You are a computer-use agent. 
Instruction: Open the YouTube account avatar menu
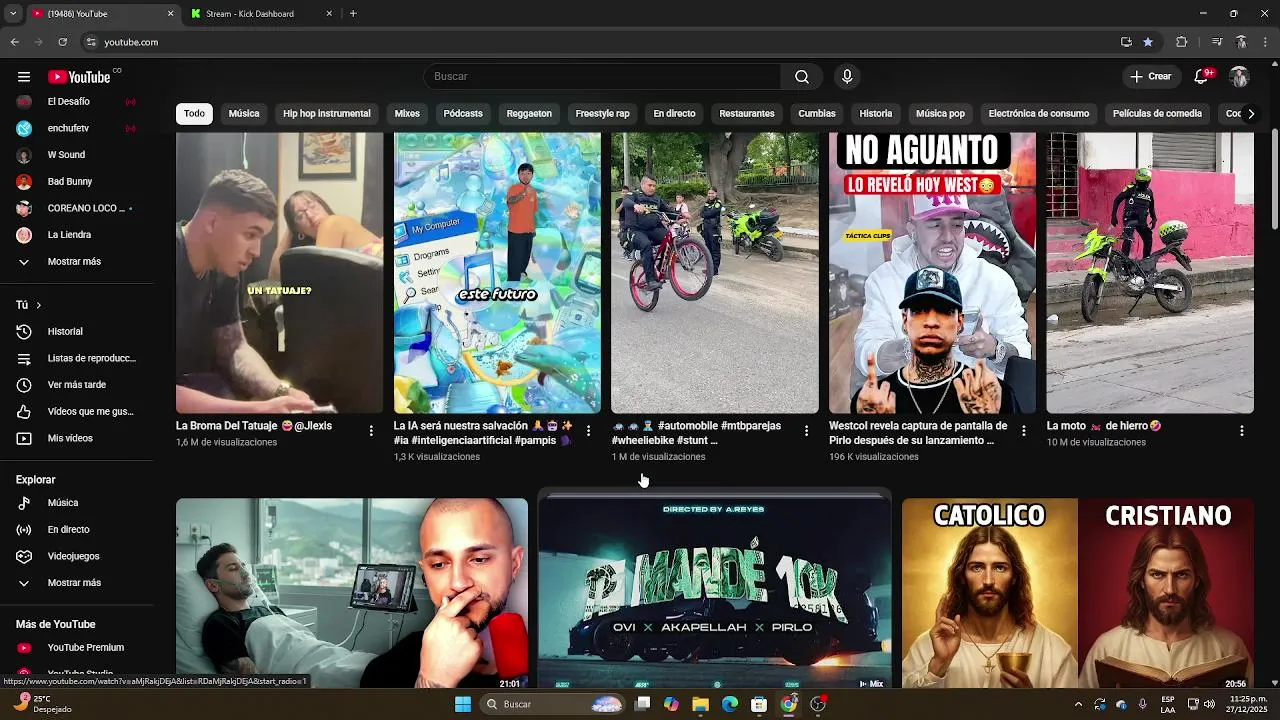pos(1239,77)
